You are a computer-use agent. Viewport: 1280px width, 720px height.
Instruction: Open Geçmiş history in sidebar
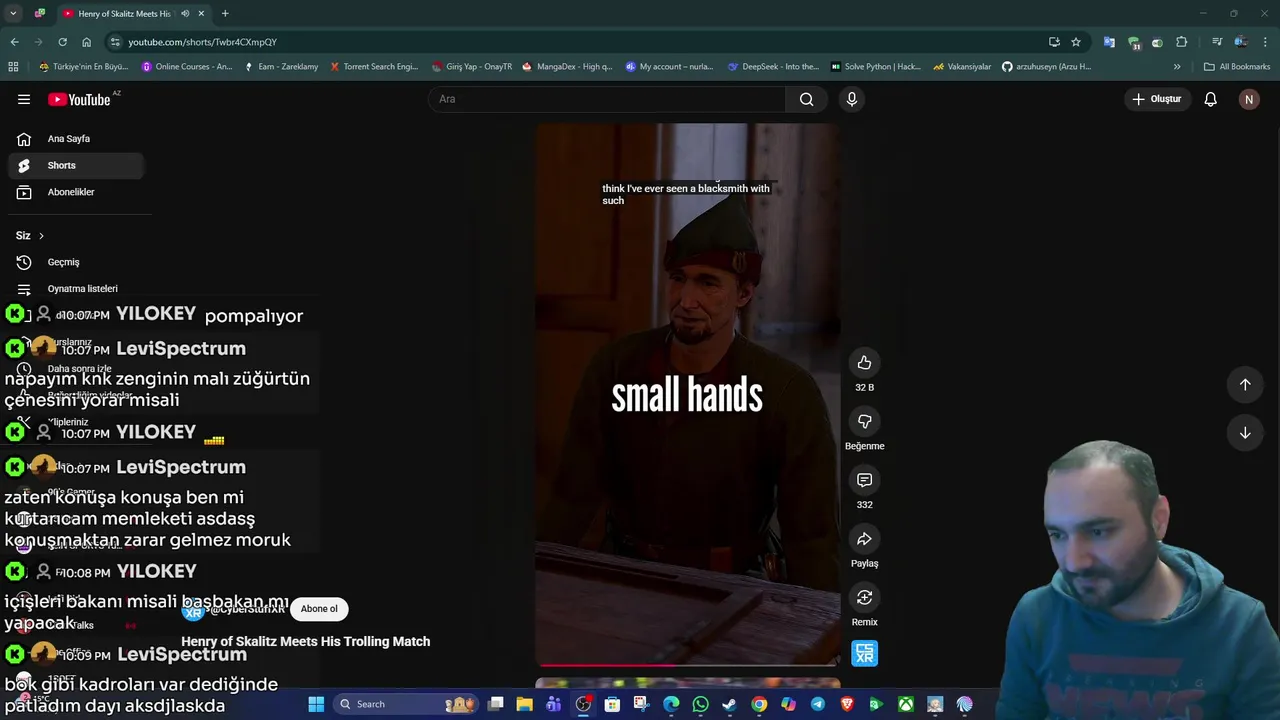75,262
